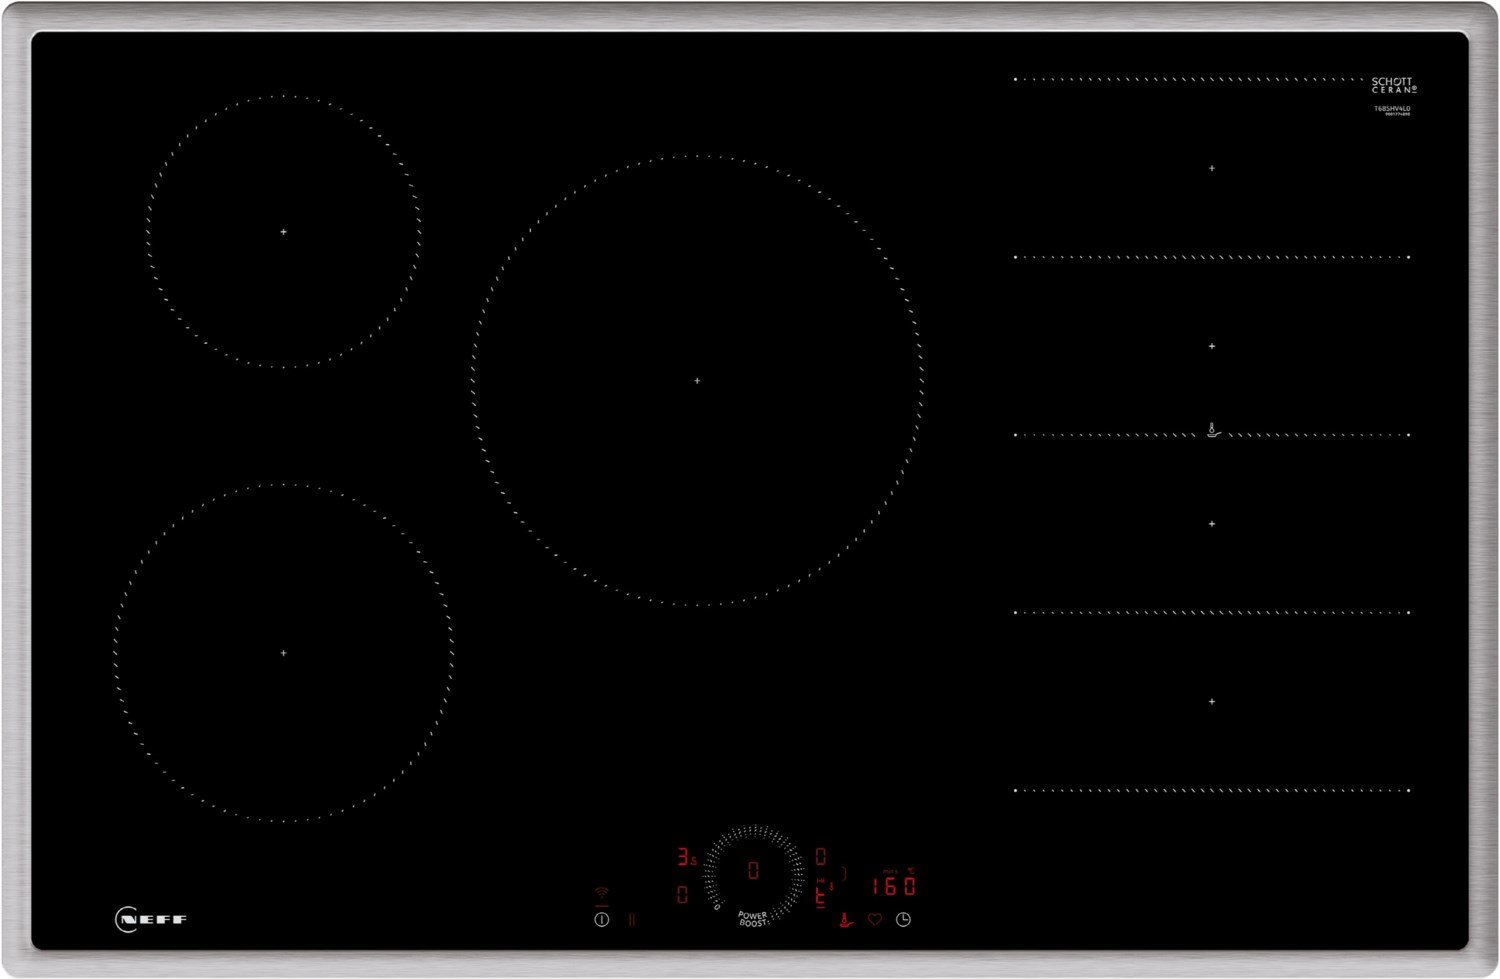Tap the heart favourites icon

pos(875,920)
